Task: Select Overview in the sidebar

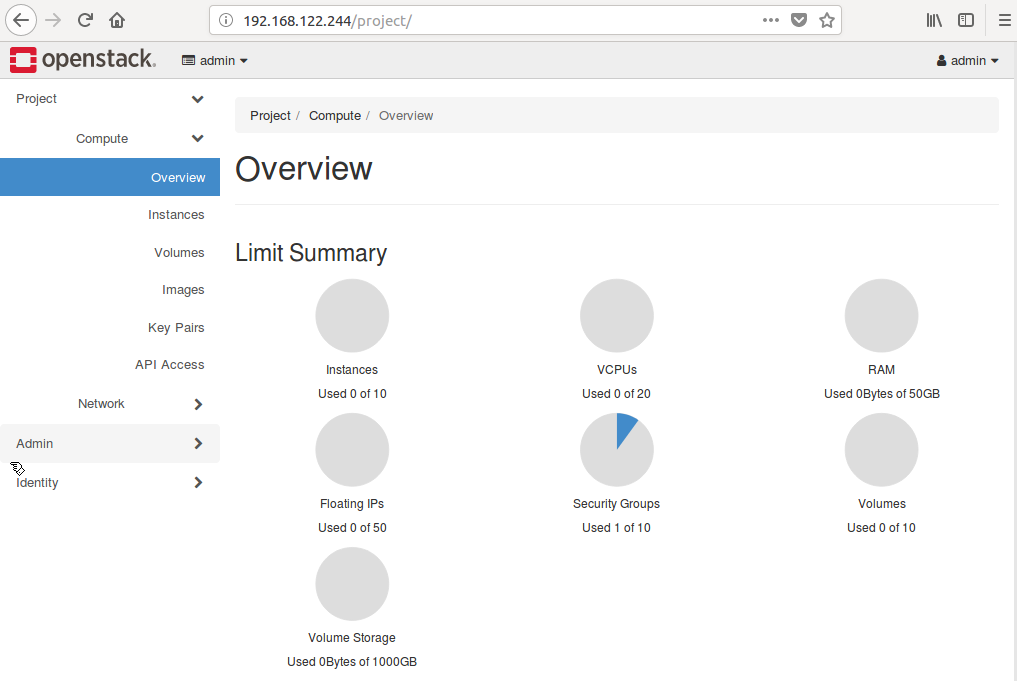Action: click(x=110, y=177)
